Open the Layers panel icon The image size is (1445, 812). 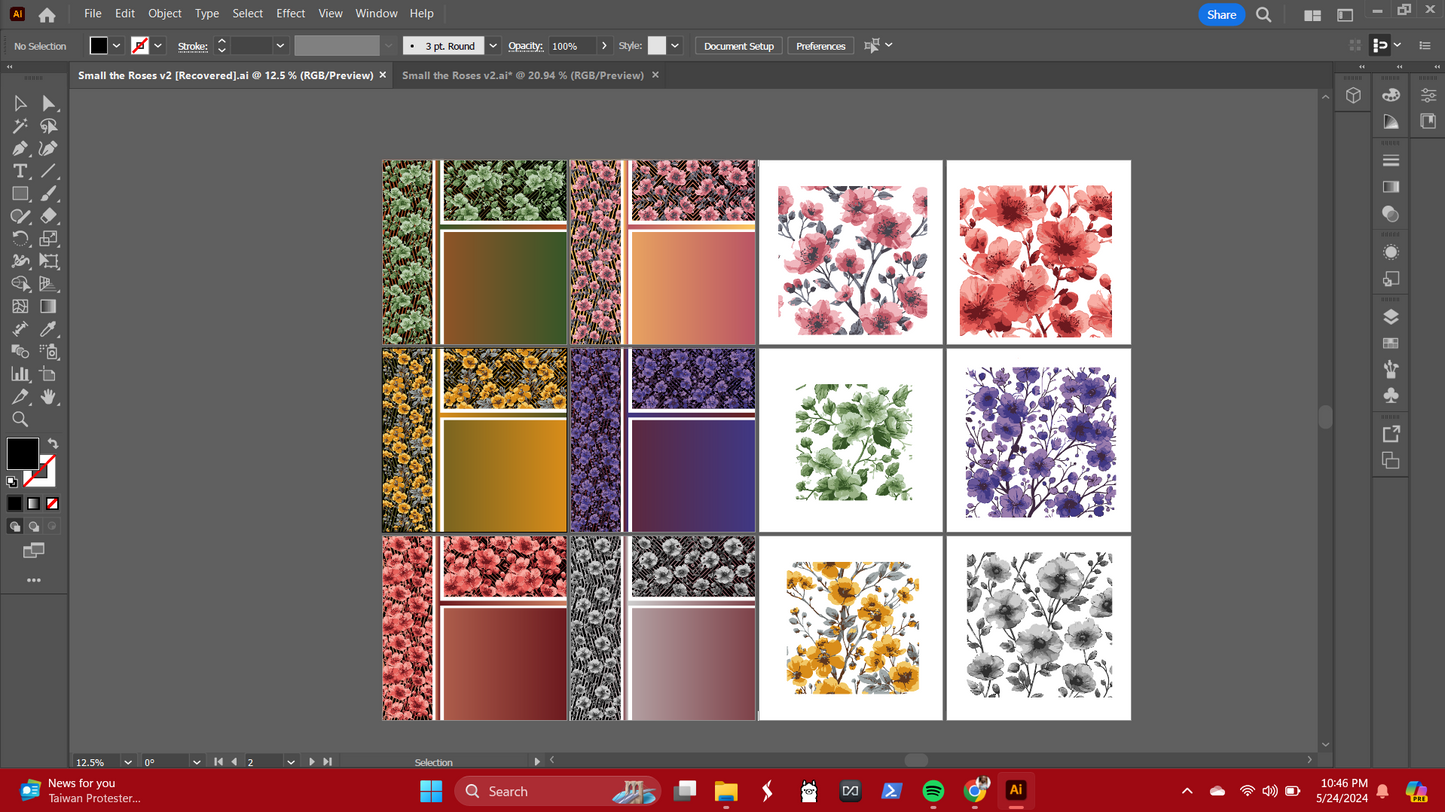coord(1390,317)
